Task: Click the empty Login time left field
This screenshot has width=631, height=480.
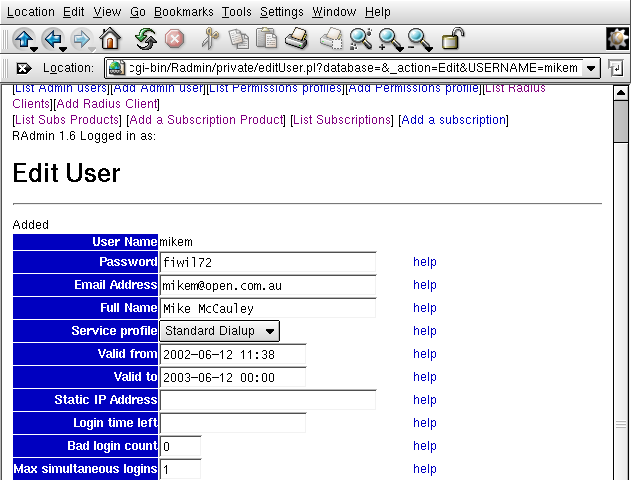Action: point(233,423)
